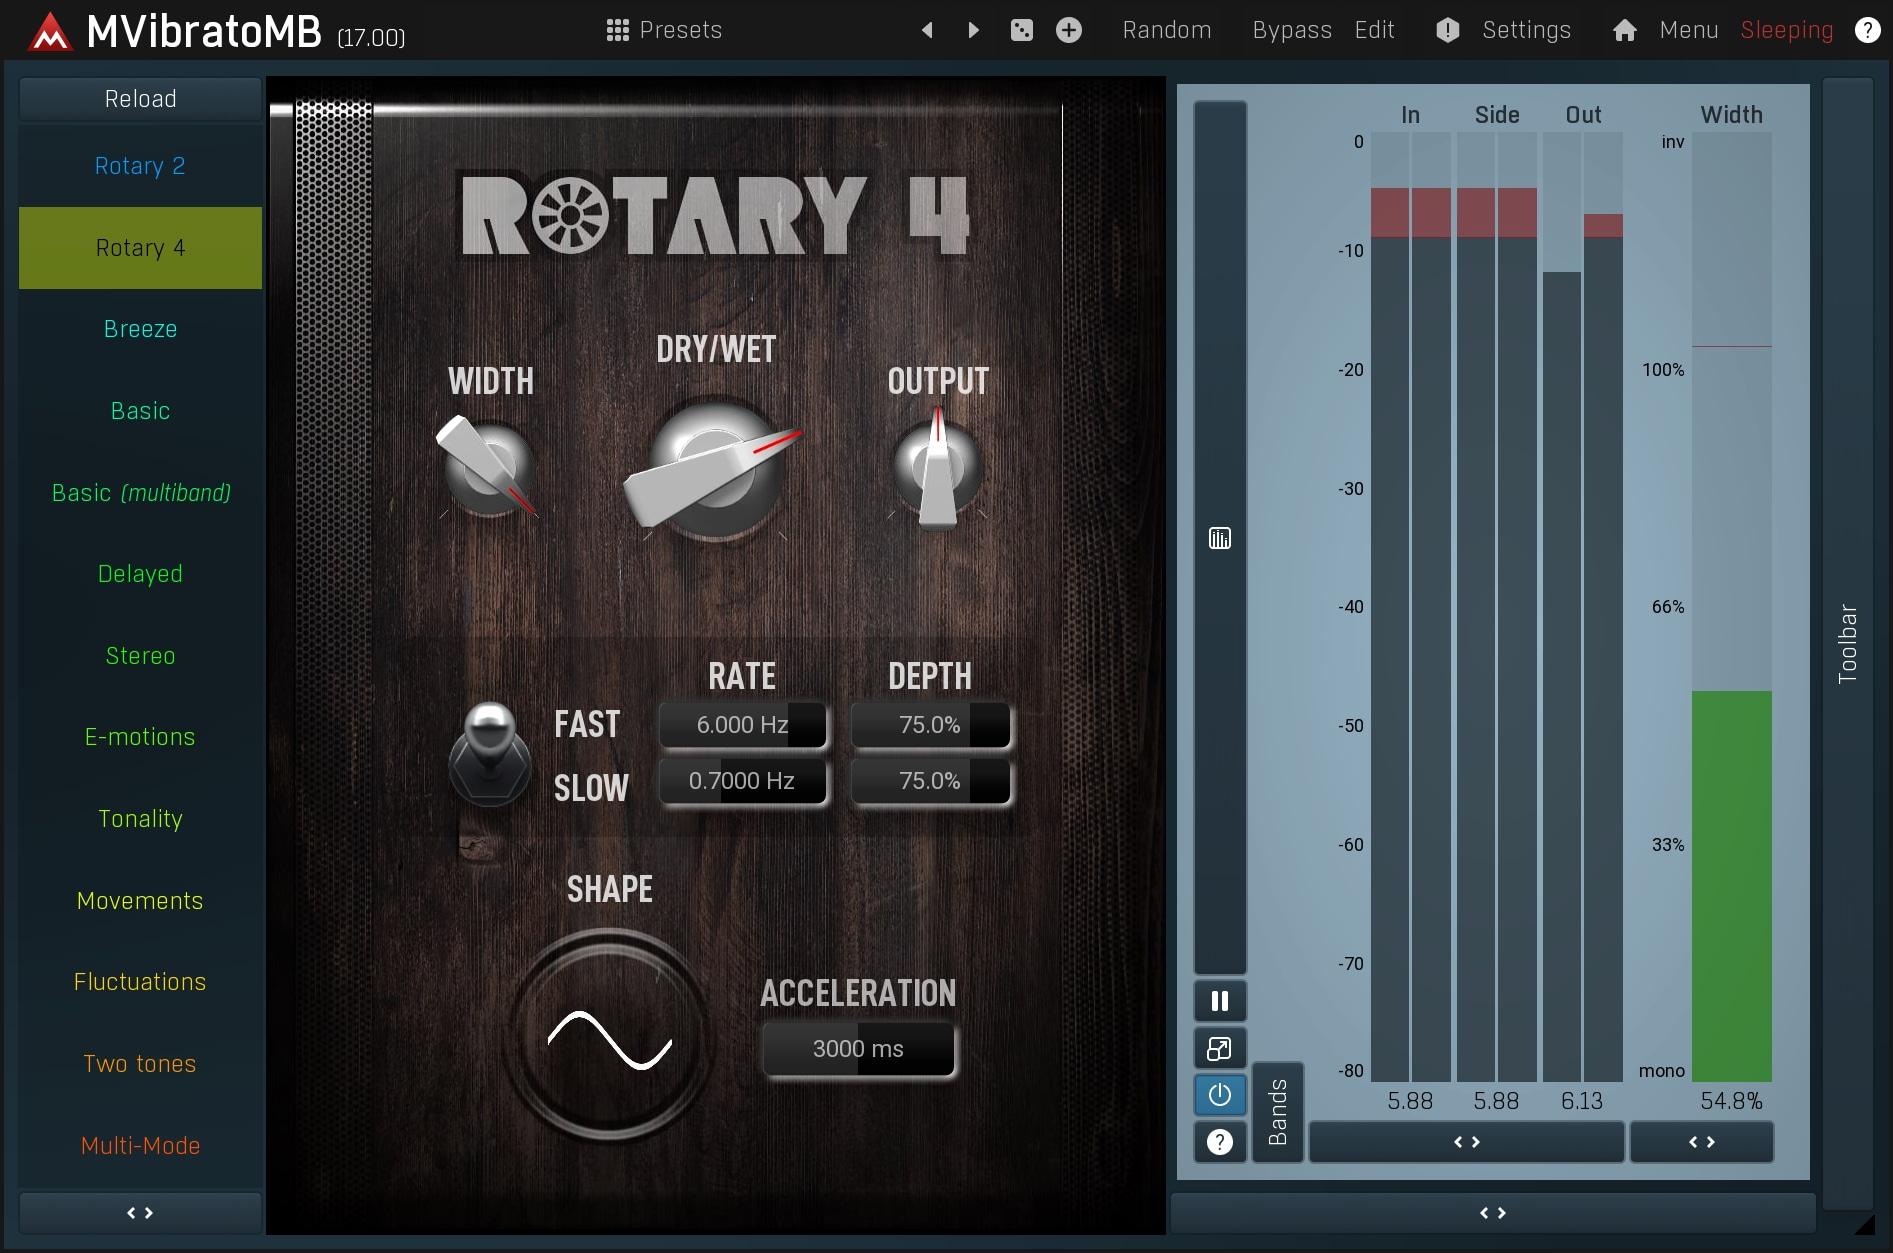Open the Menu item in the top bar
Viewport: 1893px width, 1253px height.
pos(1688,30)
